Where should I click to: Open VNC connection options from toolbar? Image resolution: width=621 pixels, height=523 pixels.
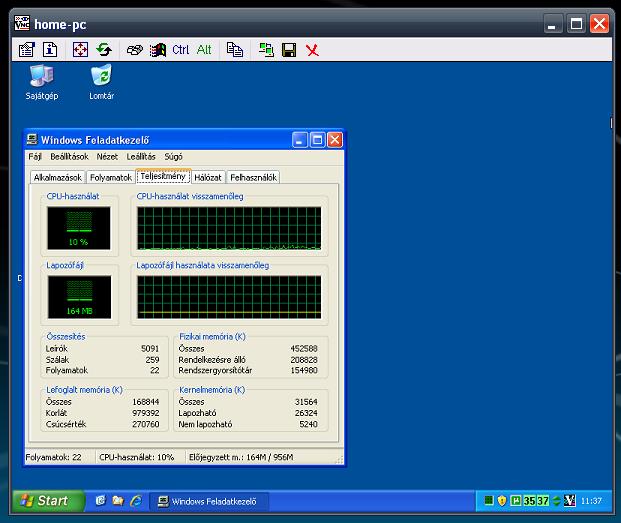pyautogui.click(x=27, y=50)
